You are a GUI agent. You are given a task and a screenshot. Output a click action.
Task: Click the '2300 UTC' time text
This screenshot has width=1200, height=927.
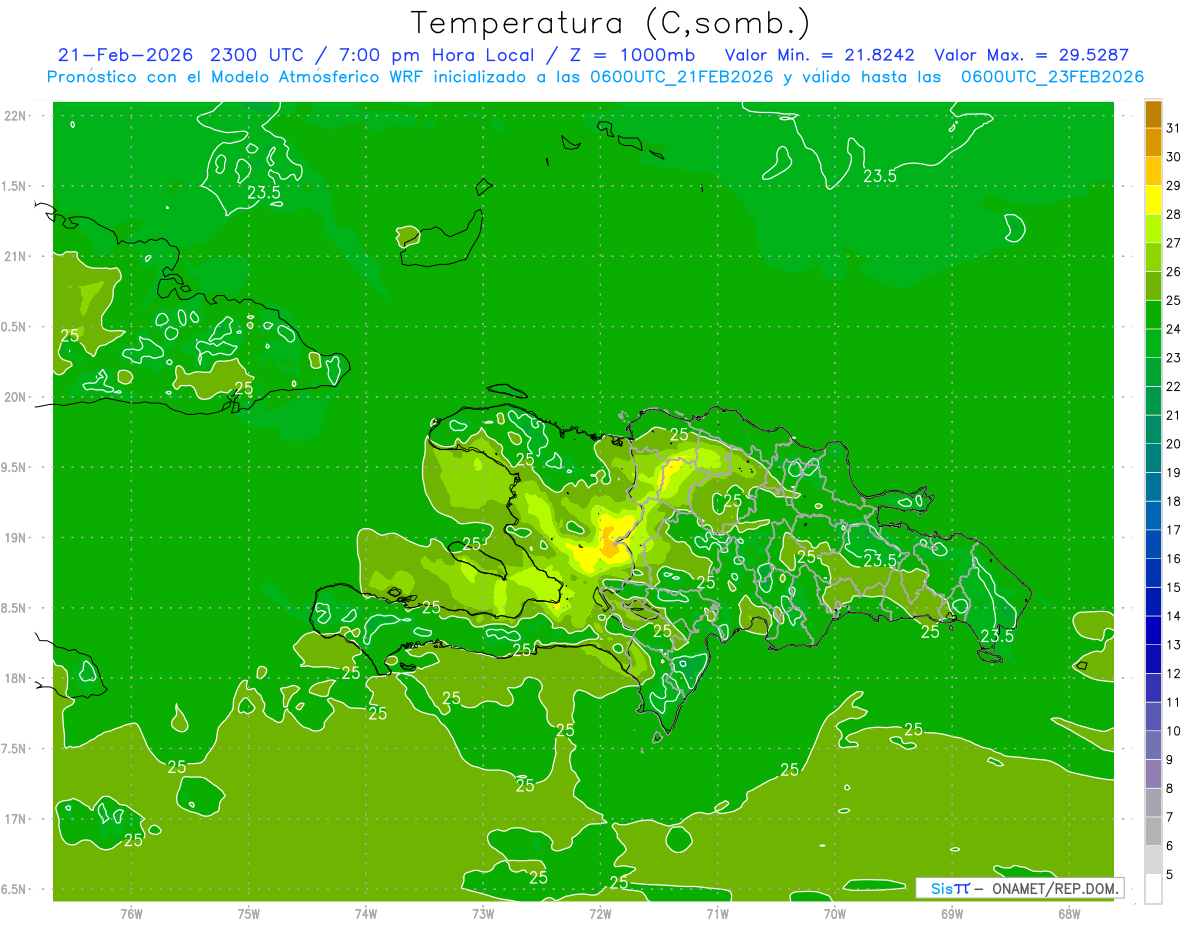tap(258, 55)
